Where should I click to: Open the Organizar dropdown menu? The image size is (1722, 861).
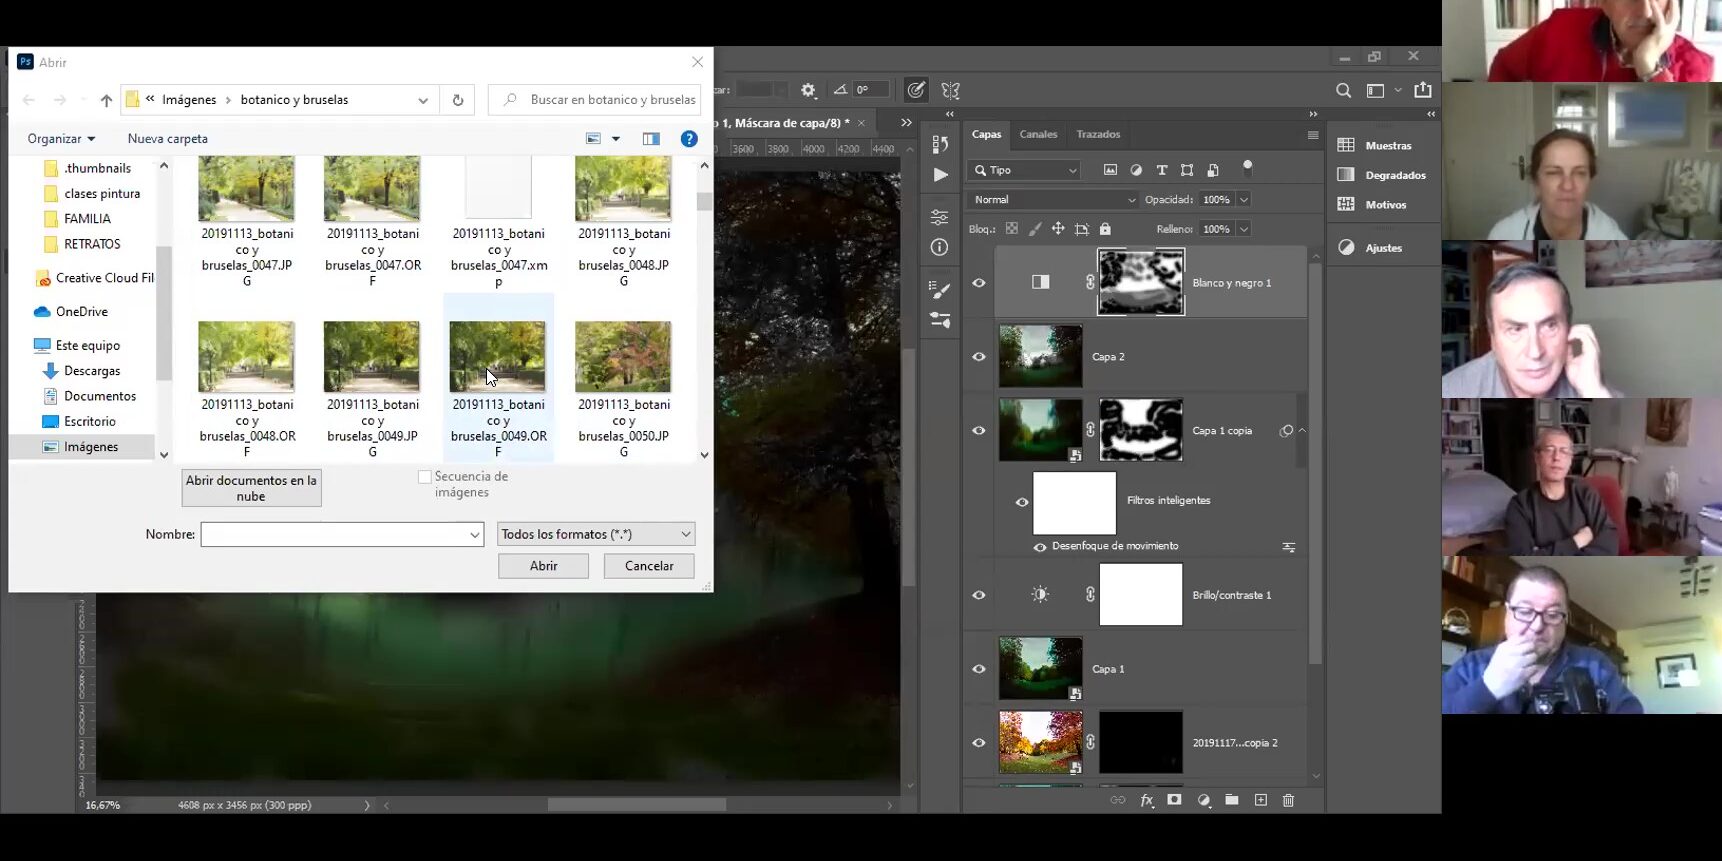[x=61, y=139]
